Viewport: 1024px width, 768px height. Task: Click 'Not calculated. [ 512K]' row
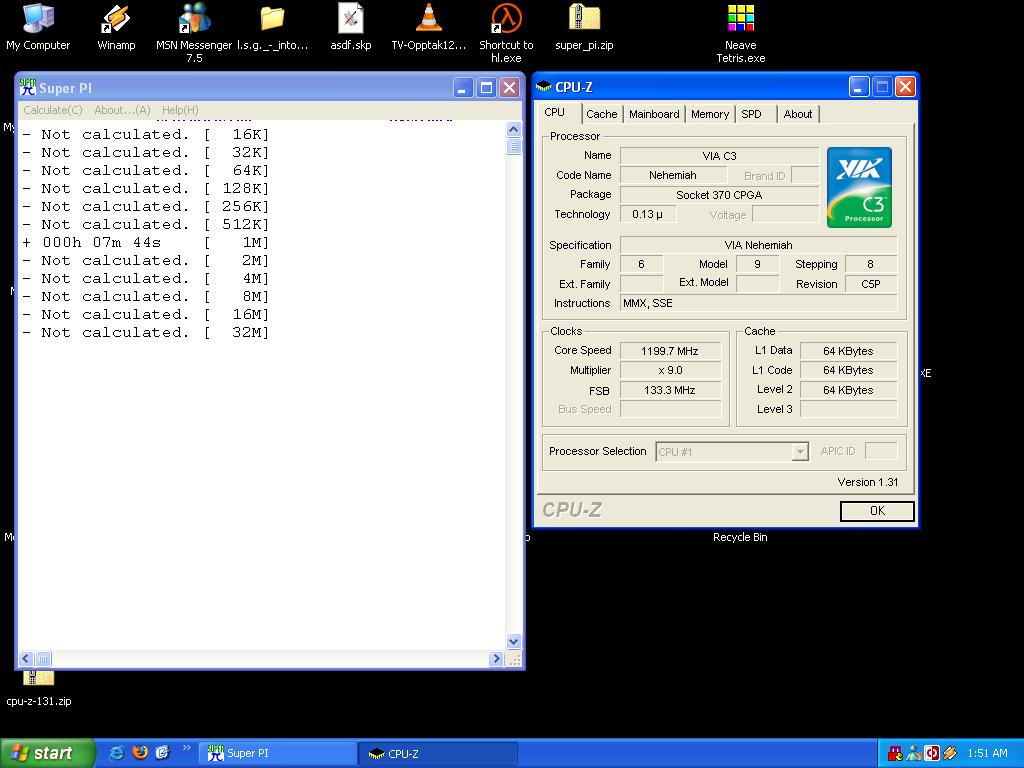pos(146,225)
